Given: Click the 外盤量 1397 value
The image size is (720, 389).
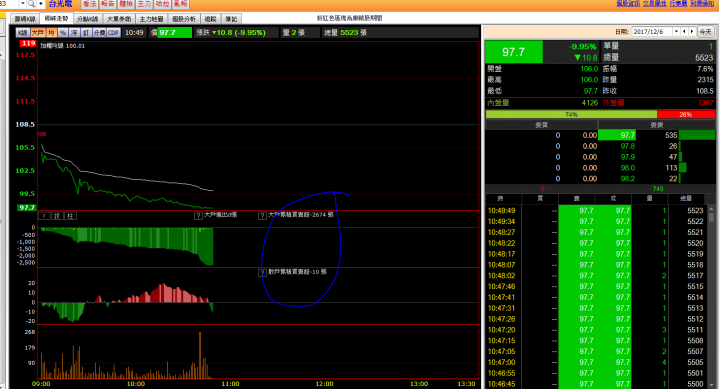Looking at the screenshot, I should point(706,103).
